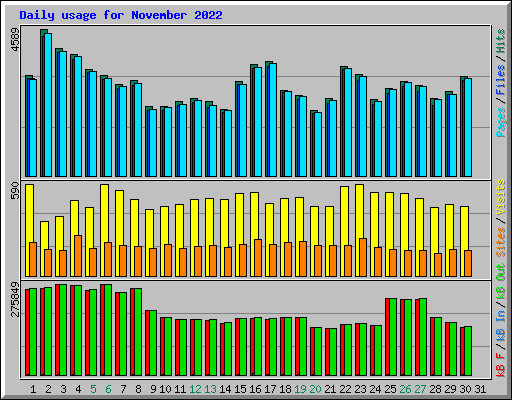Image resolution: width=512 pixels, height=400 pixels.
Task: Click day label 24 on the x-axis
Action: [375, 389]
